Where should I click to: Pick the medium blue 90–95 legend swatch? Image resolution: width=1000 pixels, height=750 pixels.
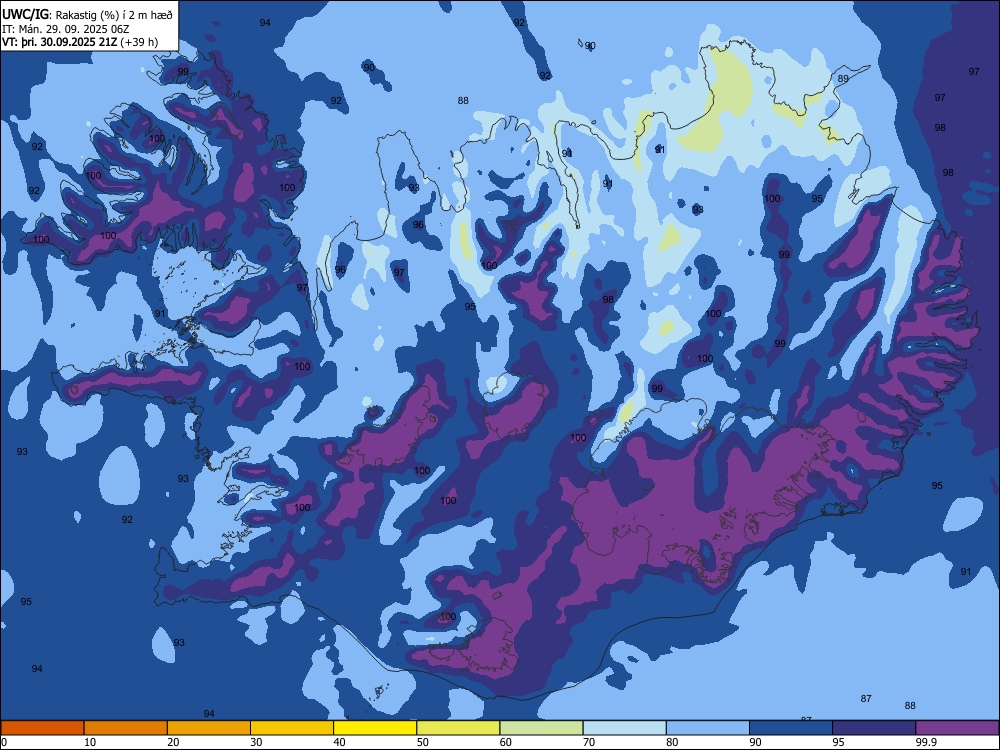791,728
